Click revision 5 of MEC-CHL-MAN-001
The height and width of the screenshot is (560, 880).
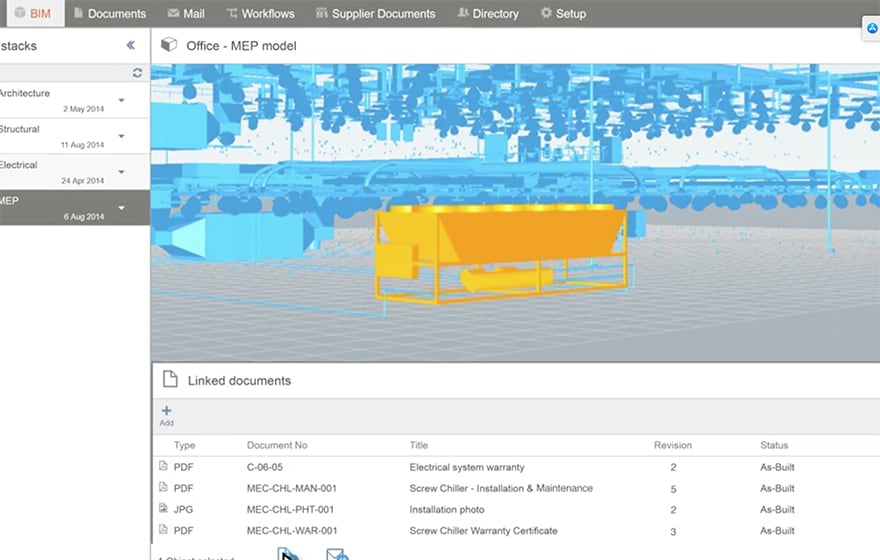tap(673, 489)
